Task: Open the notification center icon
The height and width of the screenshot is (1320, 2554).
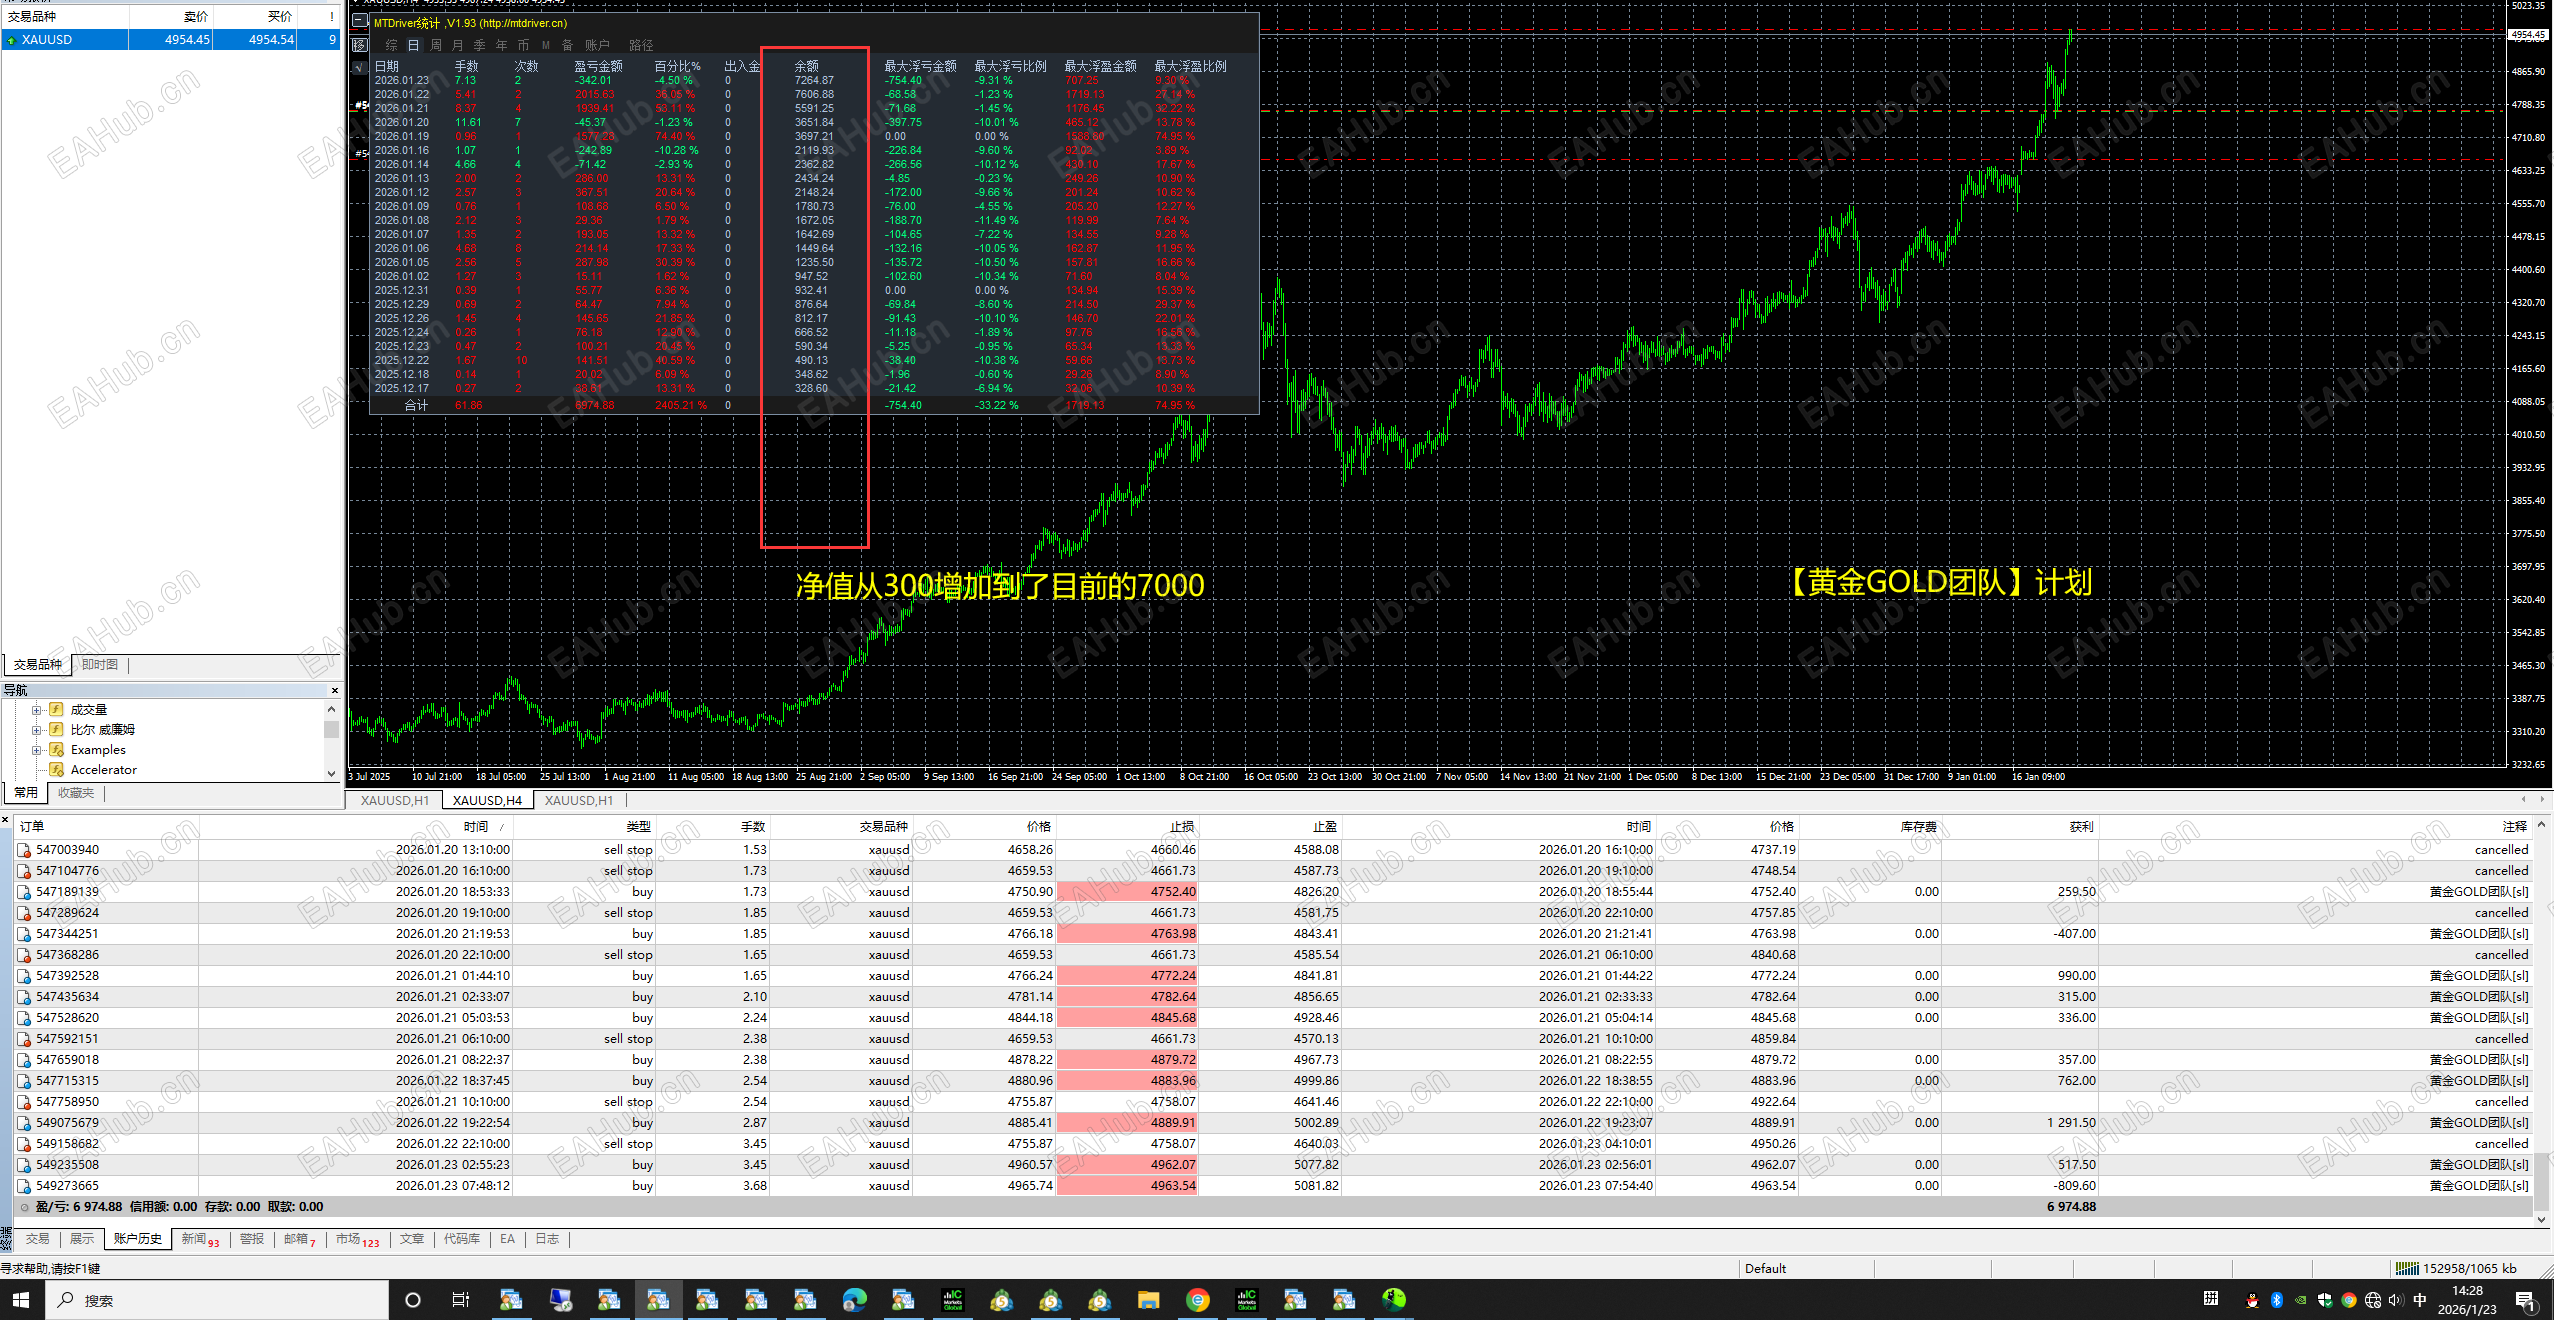Action: 2524,1299
